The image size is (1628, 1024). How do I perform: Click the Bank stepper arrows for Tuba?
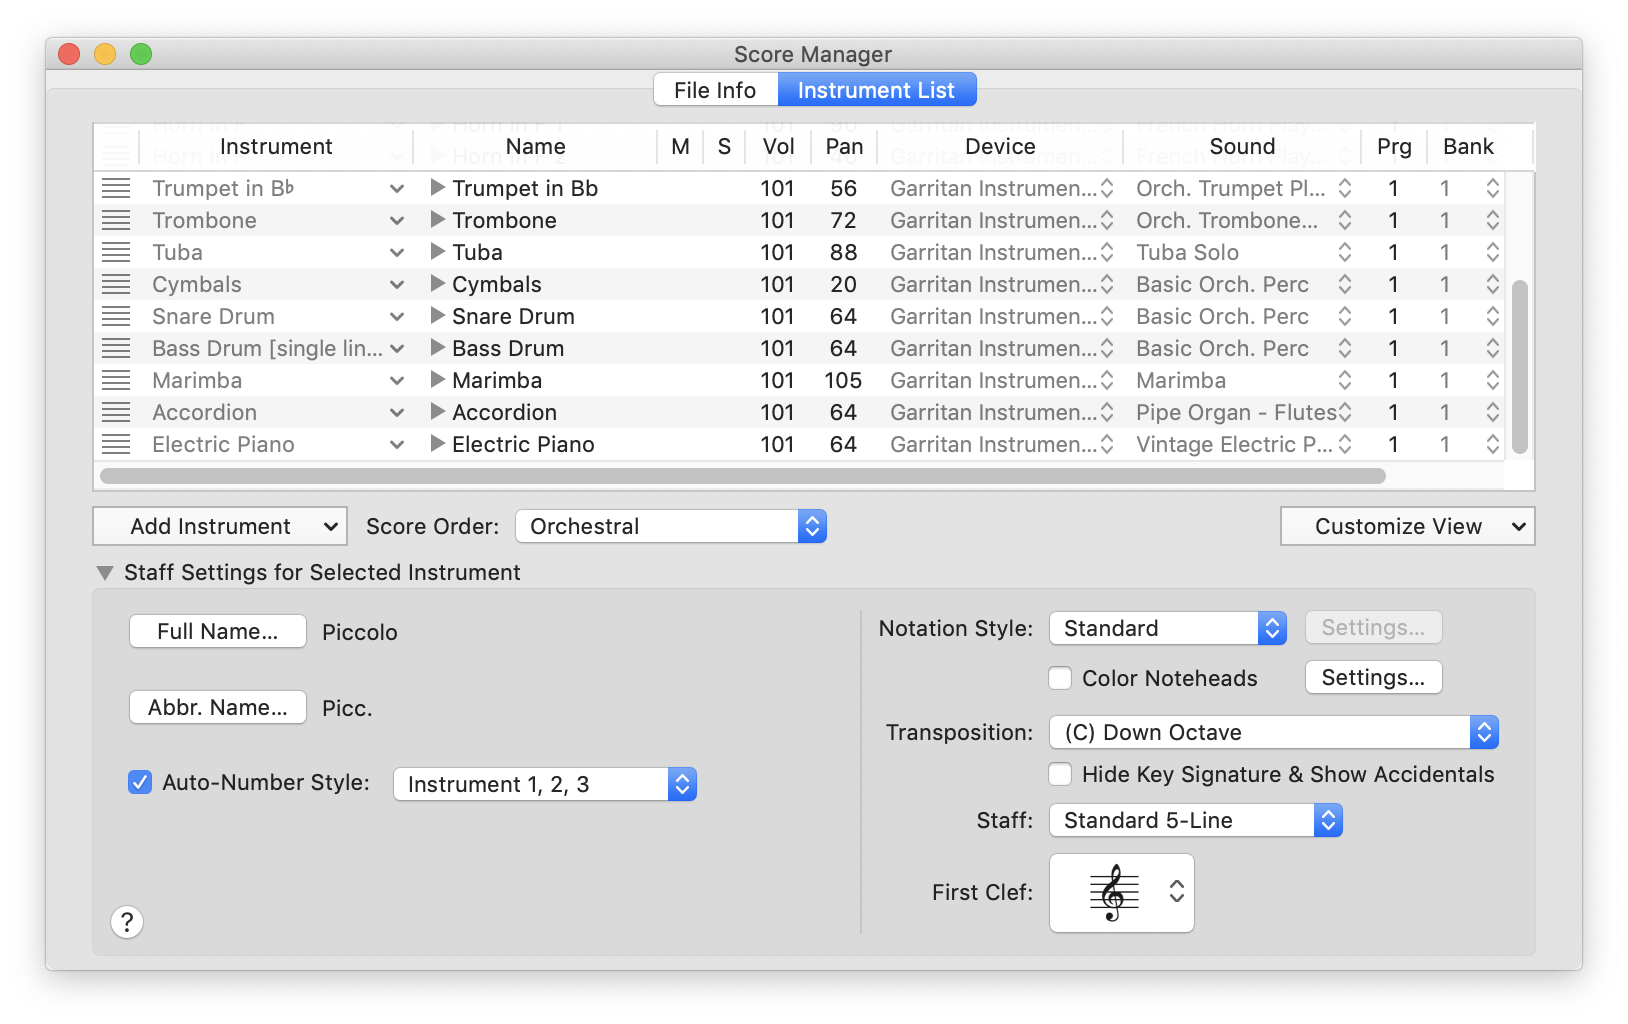(x=1492, y=252)
